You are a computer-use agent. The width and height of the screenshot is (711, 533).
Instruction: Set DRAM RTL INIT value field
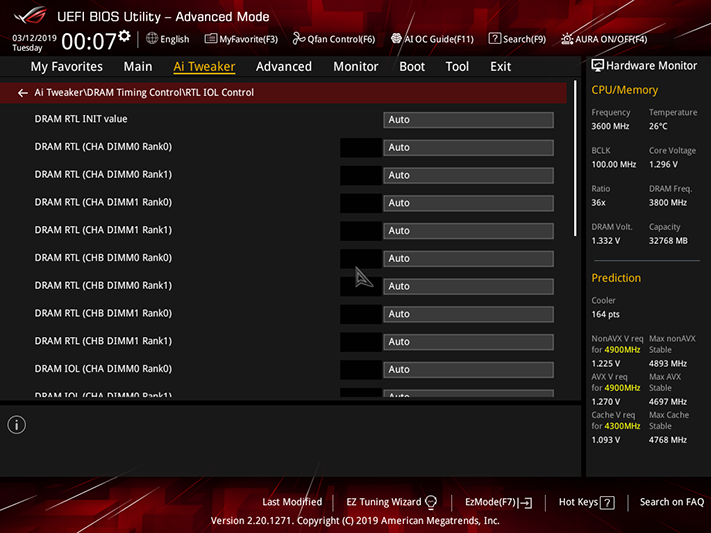[x=468, y=120]
